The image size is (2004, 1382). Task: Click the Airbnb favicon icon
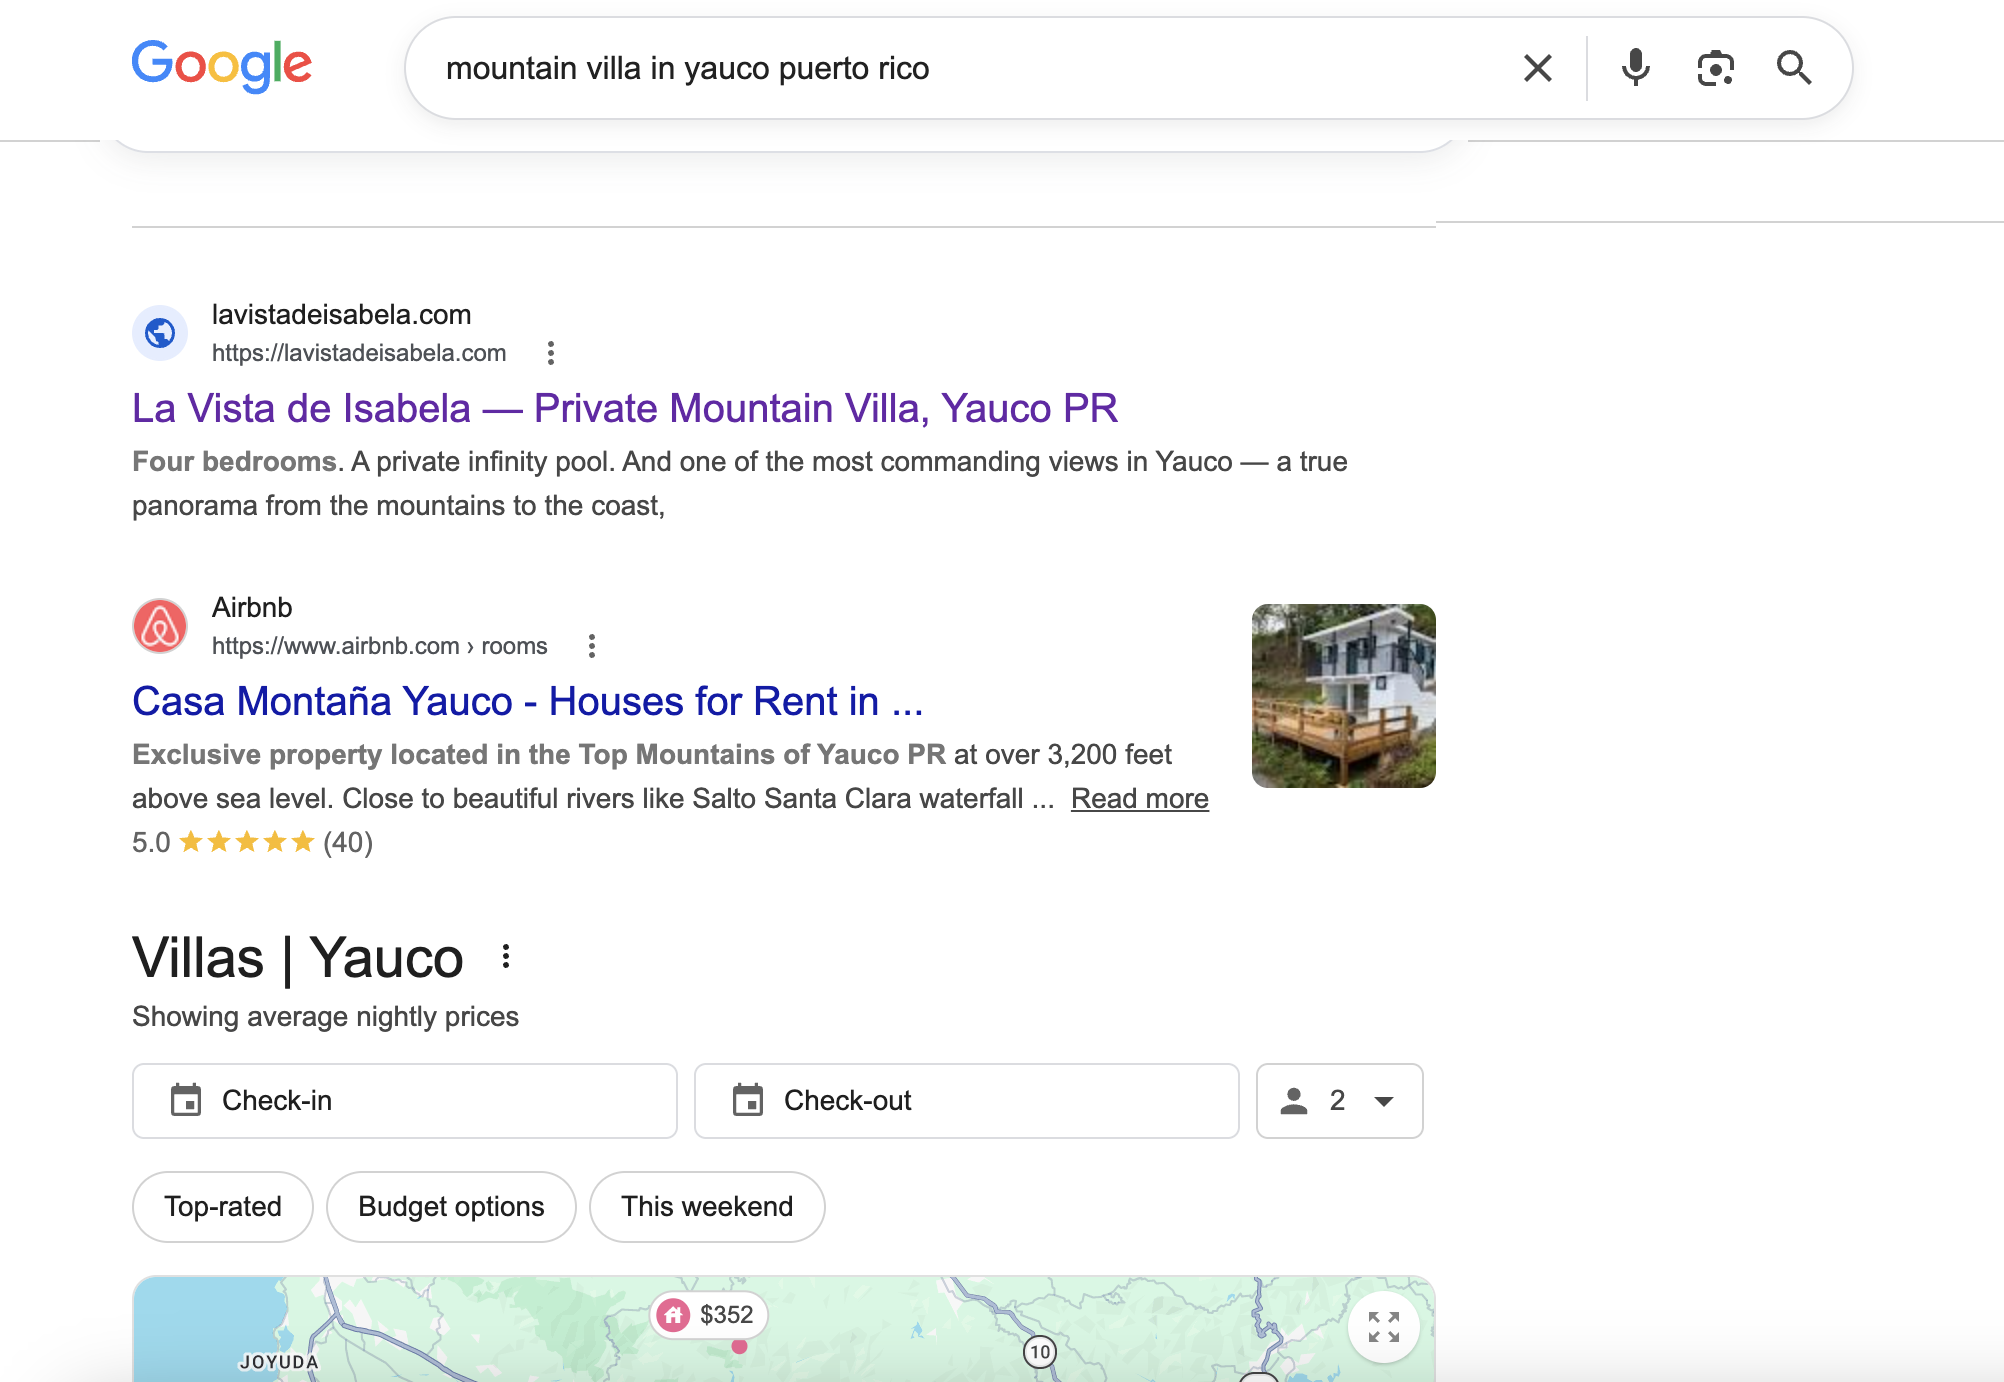tap(160, 626)
